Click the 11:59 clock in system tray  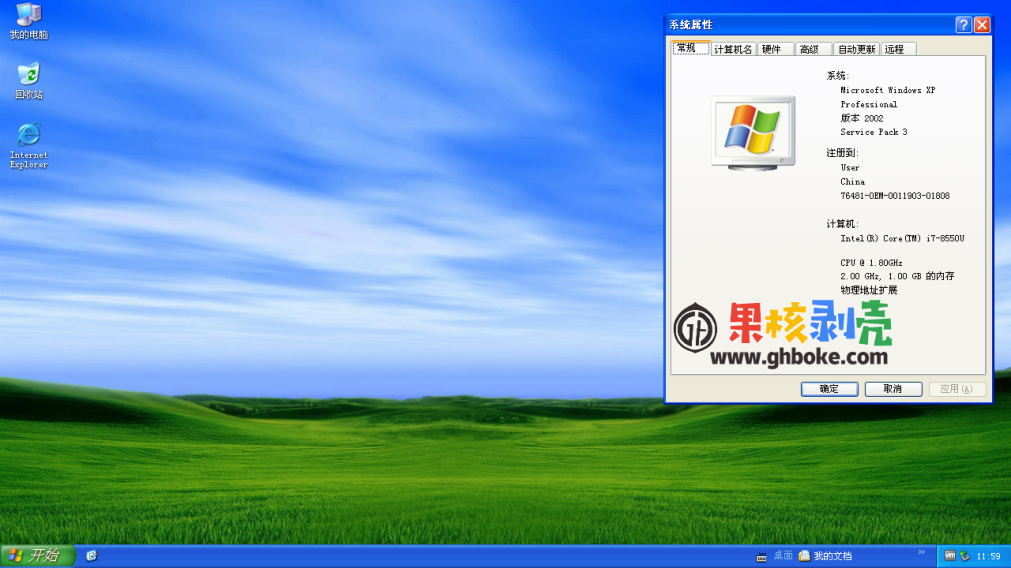tap(988, 556)
